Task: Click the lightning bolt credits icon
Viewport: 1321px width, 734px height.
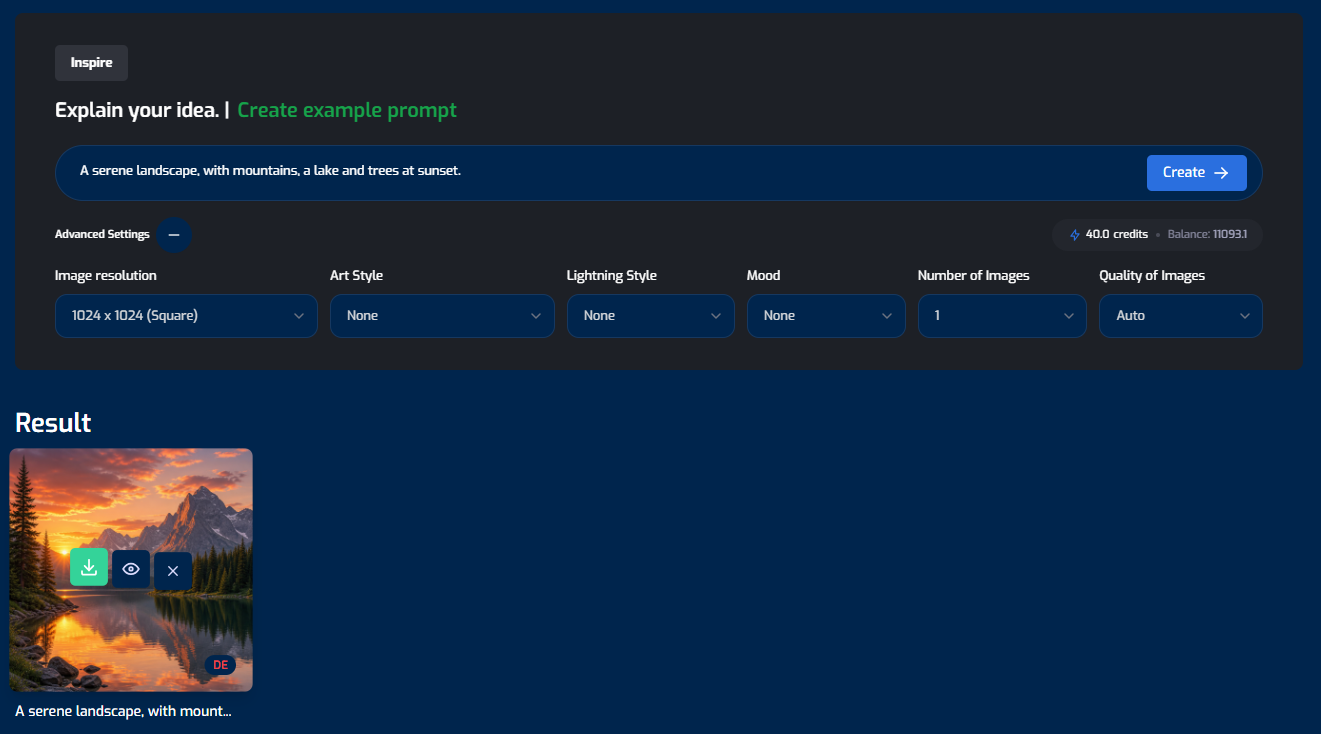Action: point(1075,235)
